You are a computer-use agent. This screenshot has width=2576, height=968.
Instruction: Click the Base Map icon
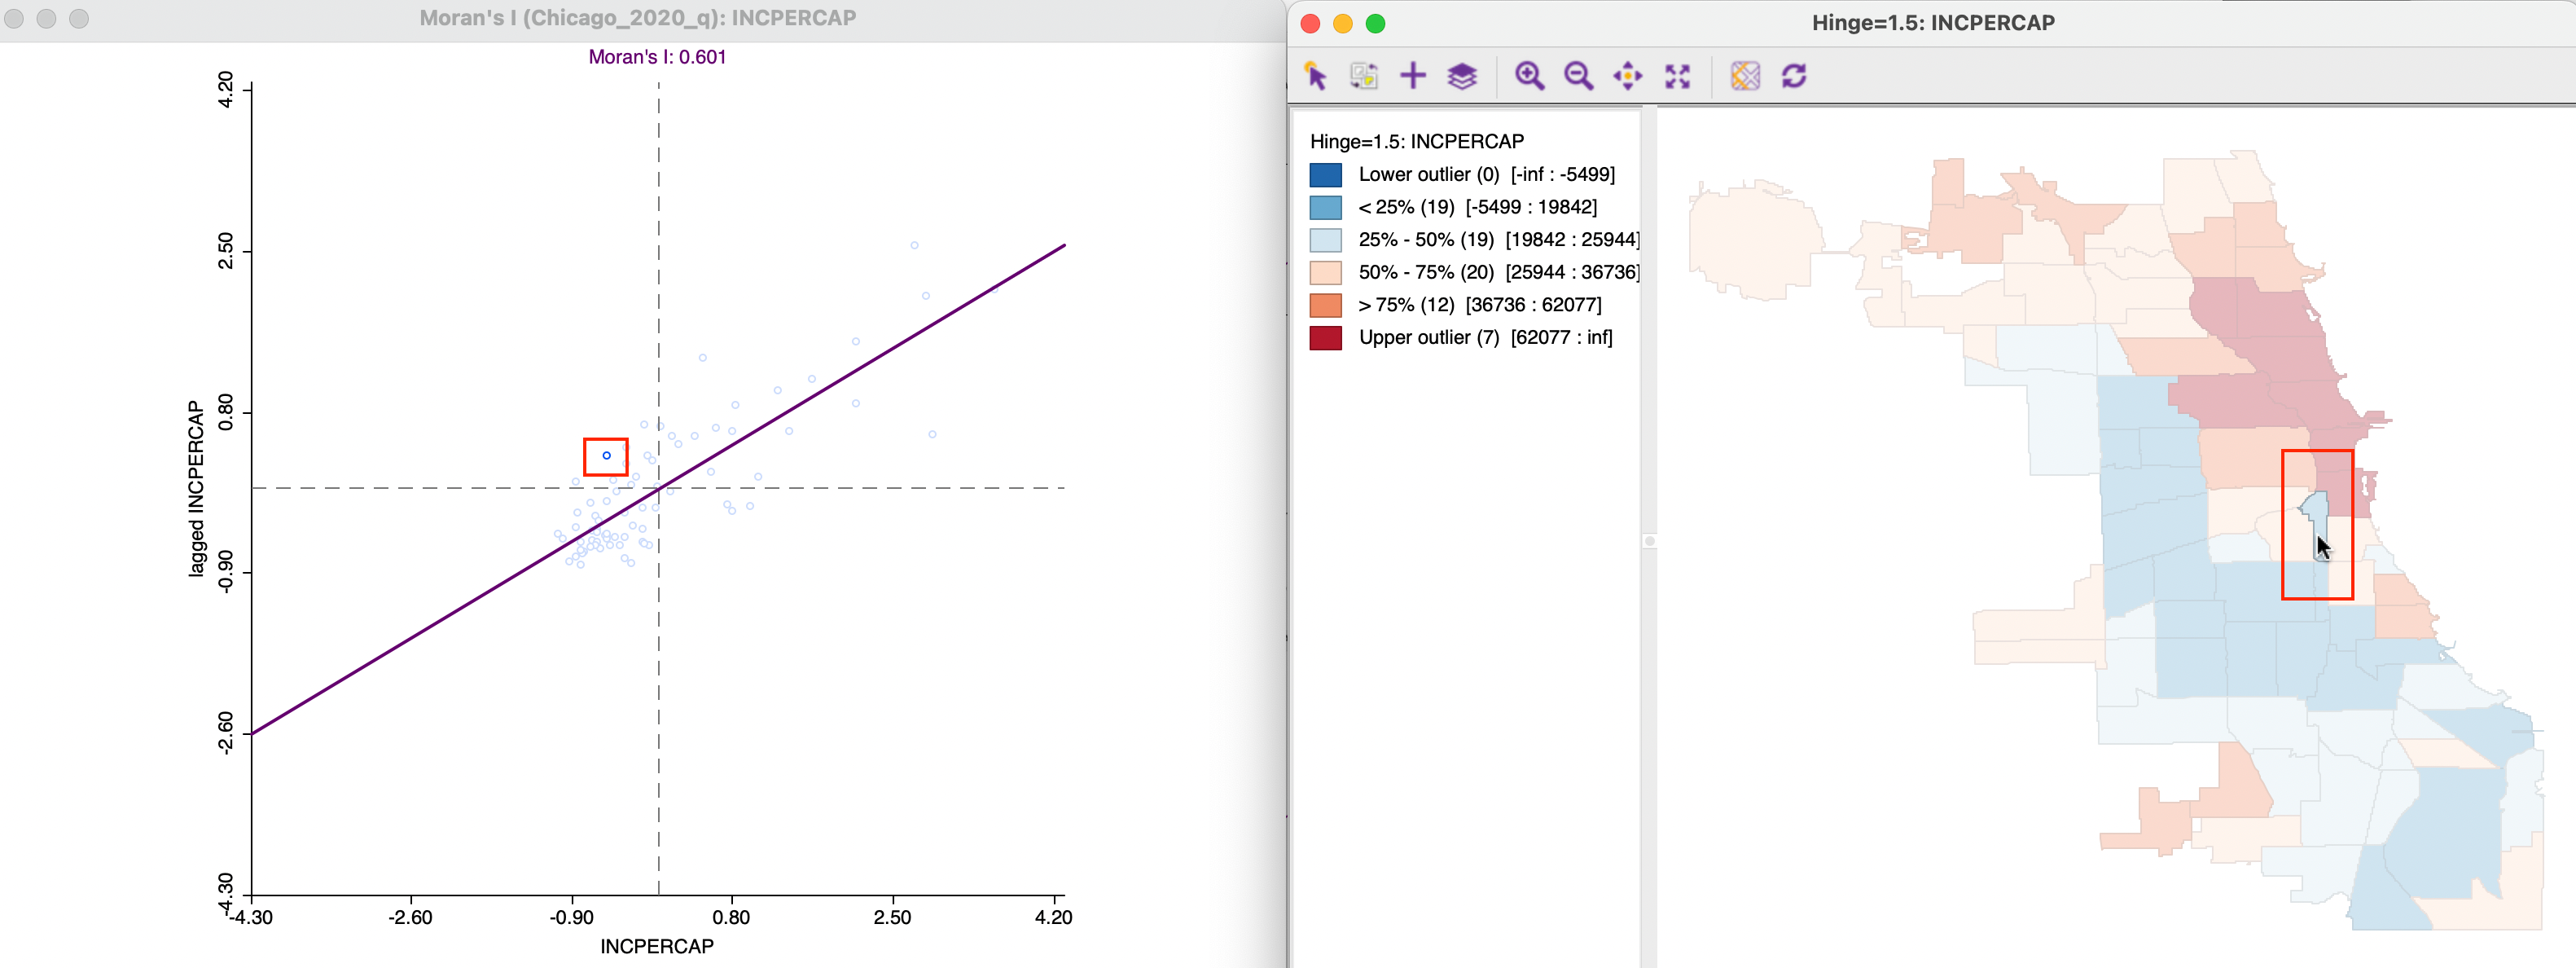coord(1745,76)
